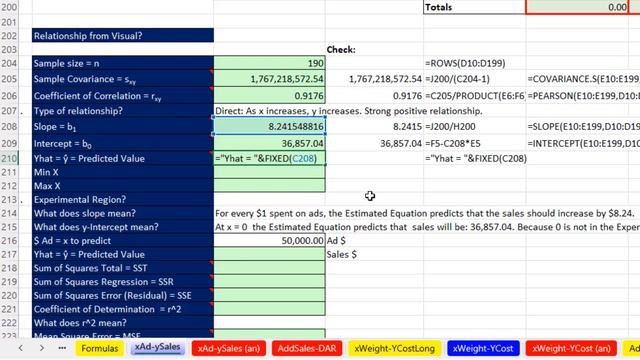Select row header 216
Screen dimensions: 640x360
click(9, 240)
